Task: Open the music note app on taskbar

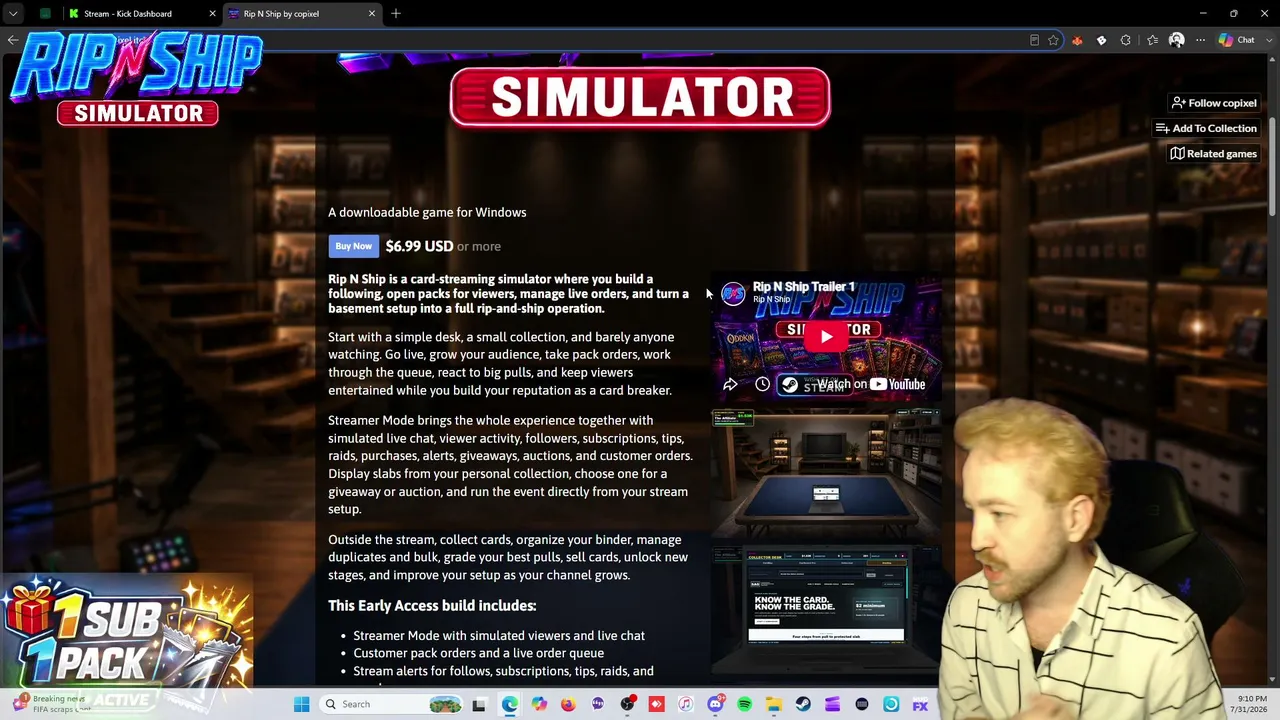Action: (685, 704)
